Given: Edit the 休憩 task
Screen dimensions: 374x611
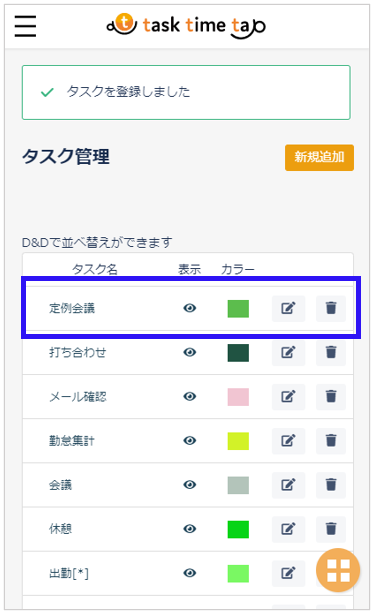Looking at the screenshot, I should point(288,529).
